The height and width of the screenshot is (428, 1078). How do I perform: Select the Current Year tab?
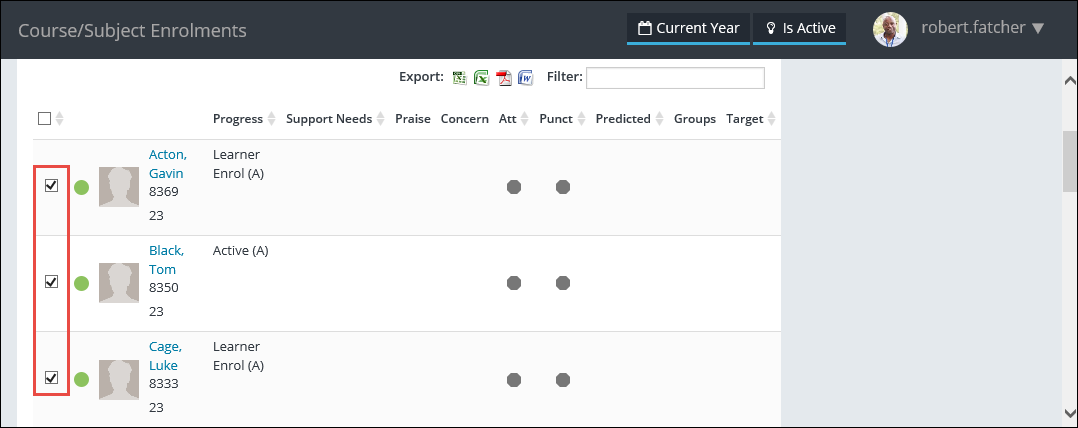[688, 29]
